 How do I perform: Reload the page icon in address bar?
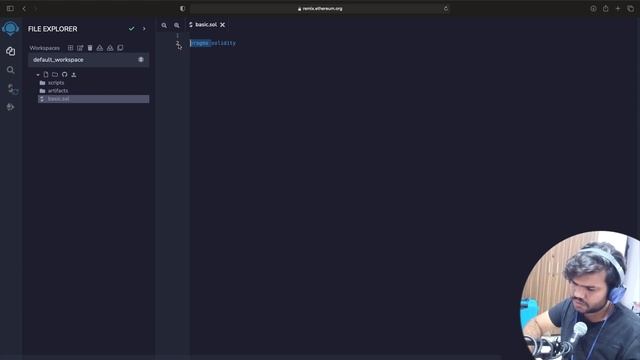pyautogui.click(x=446, y=9)
